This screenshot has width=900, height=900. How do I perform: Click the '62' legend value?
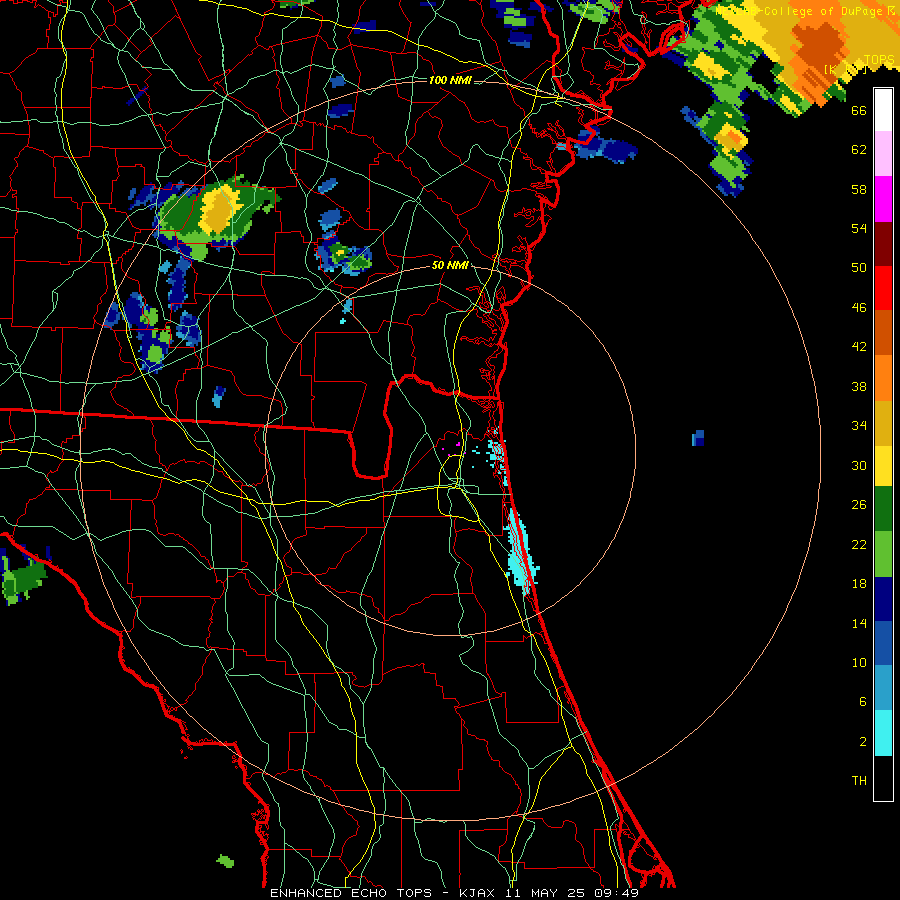click(859, 150)
